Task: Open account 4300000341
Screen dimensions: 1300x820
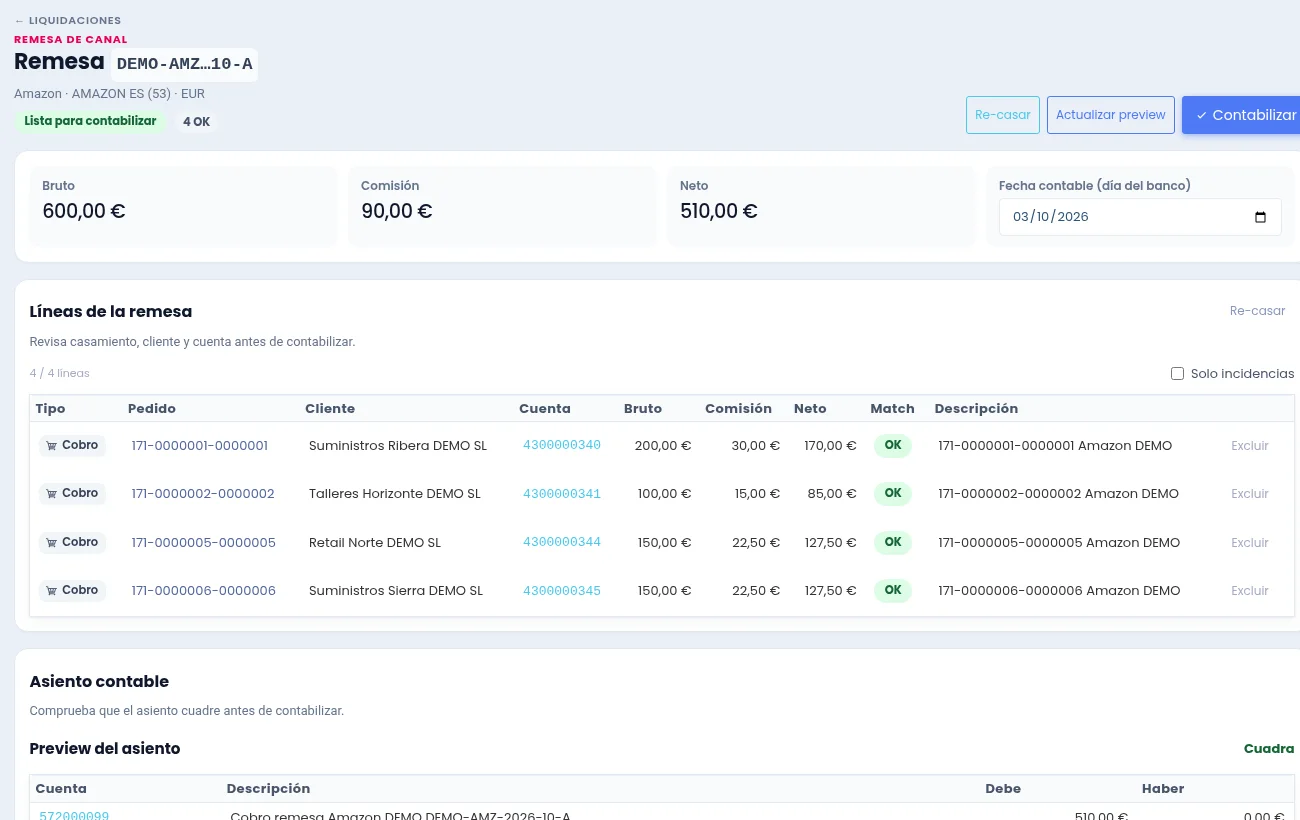Action: (562, 493)
